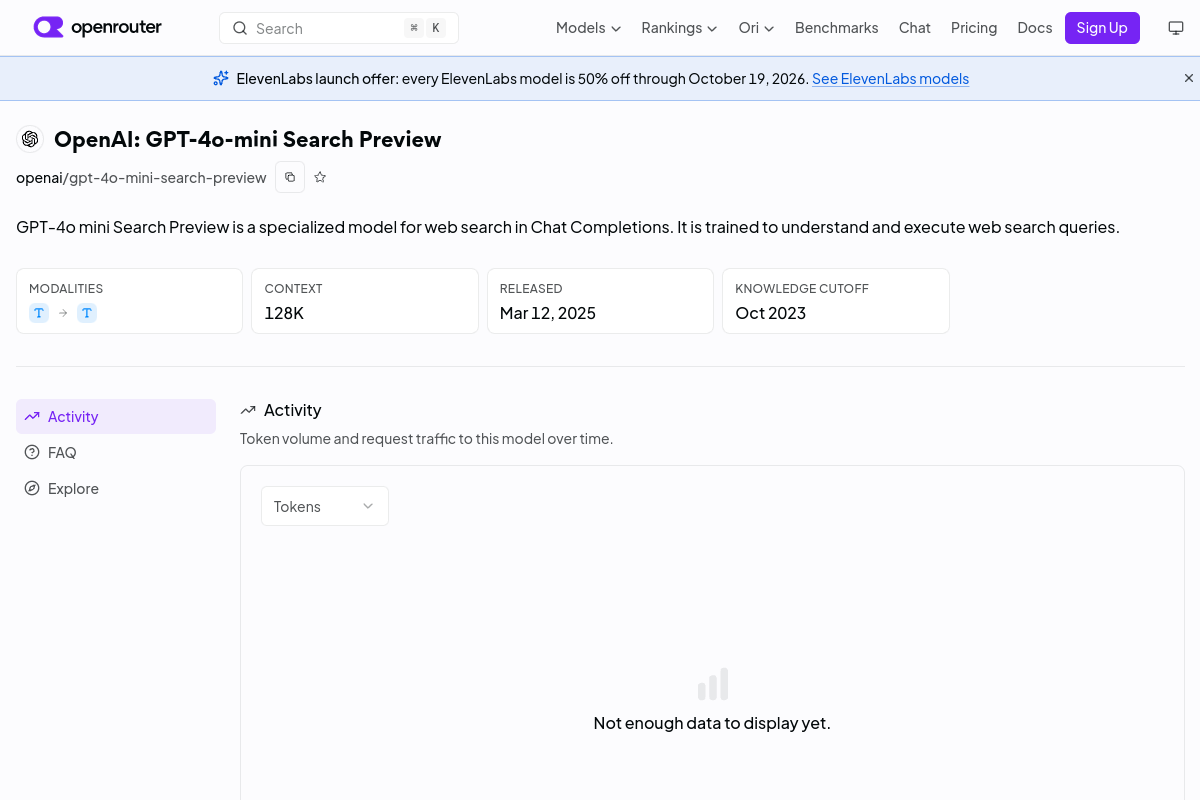
Task: Click the Oct 2023 knowledge cutoff value
Action: click(x=770, y=313)
